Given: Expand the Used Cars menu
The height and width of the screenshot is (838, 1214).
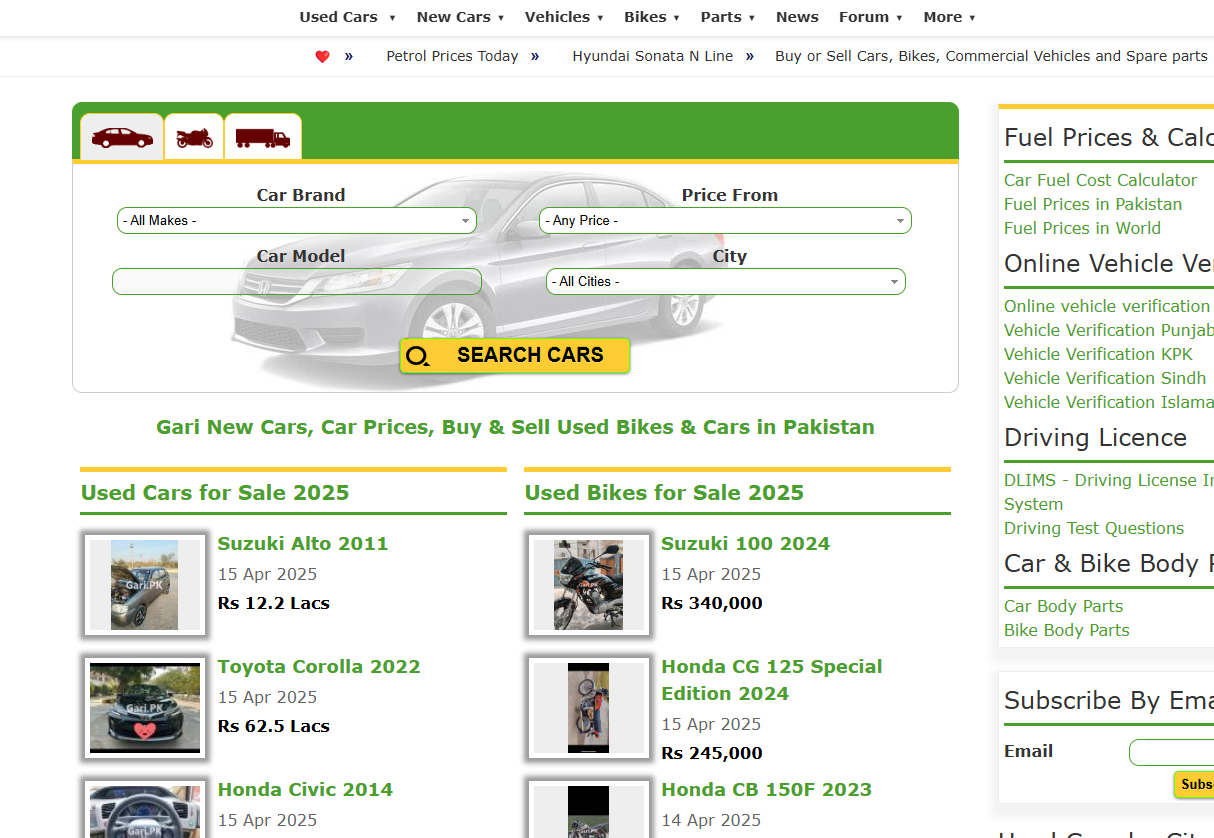Looking at the screenshot, I should tap(347, 17).
